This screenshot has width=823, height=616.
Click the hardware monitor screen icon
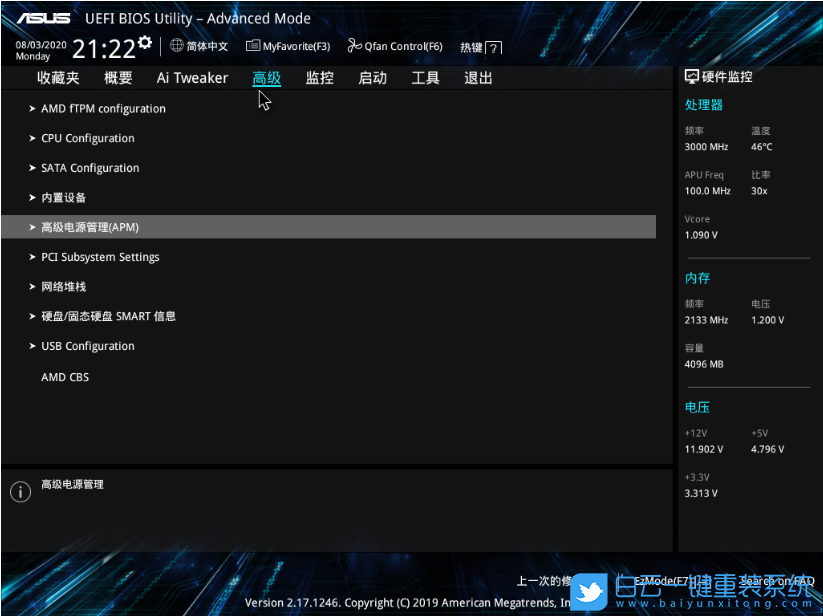pyautogui.click(x=691, y=77)
